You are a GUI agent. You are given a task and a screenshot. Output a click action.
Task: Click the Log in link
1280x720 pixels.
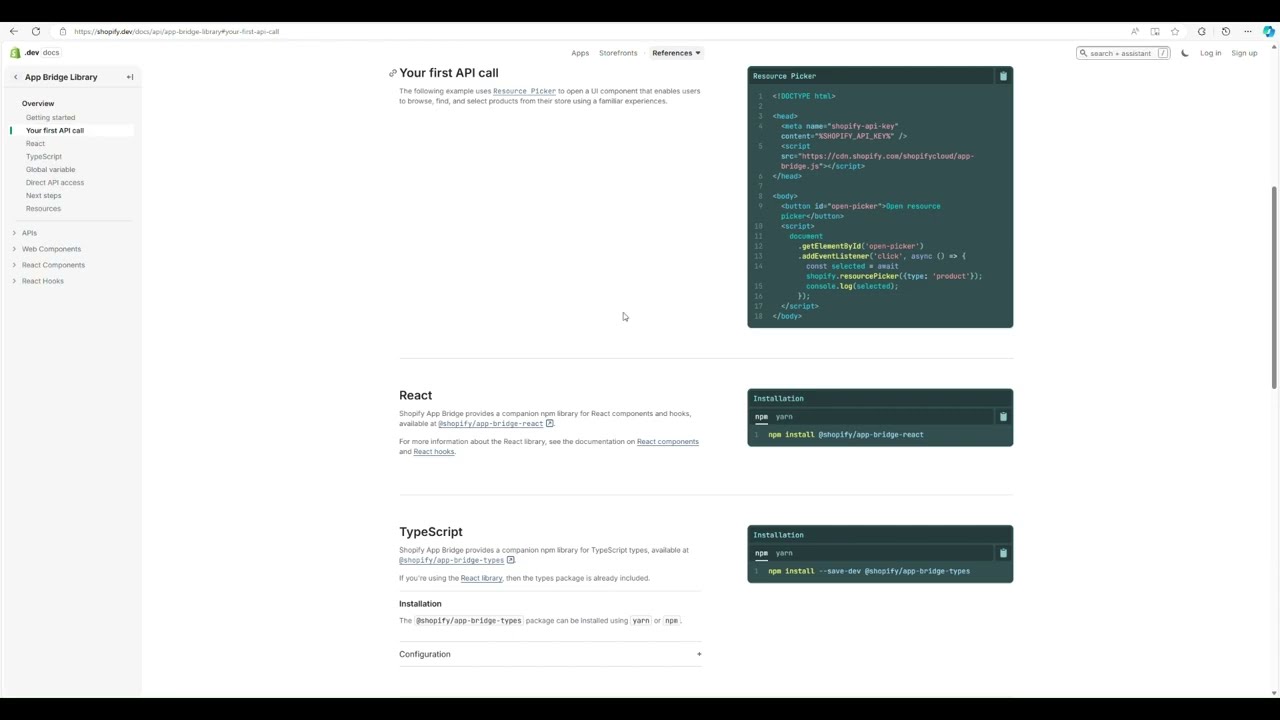(x=1210, y=53)
